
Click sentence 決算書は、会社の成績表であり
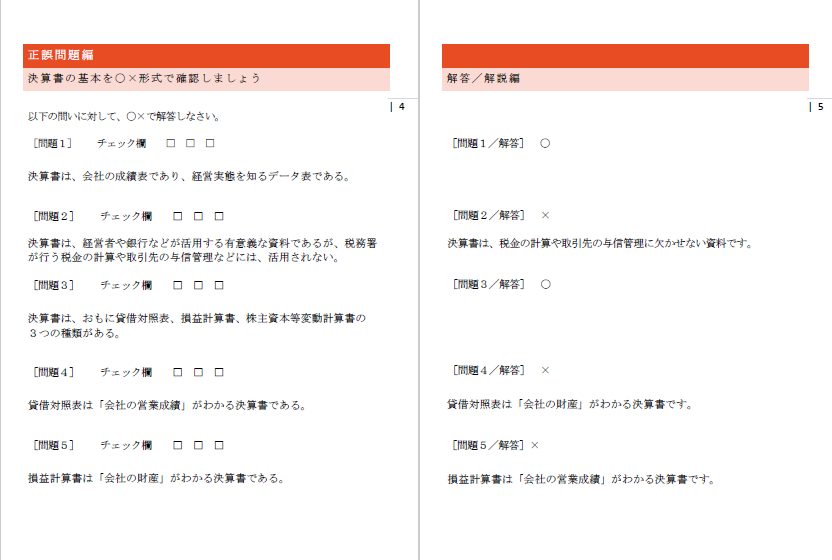click(x=189, y=176)
